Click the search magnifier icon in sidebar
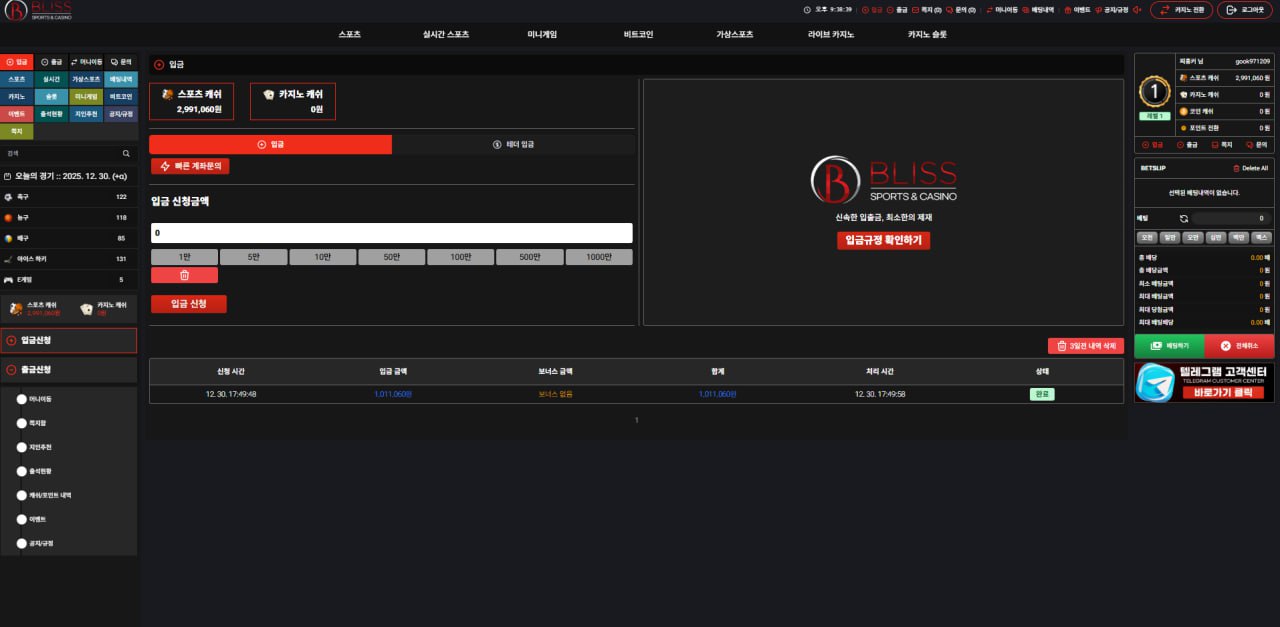The height and width of the screenshot is (627, 1280). [x=126, y=154]
